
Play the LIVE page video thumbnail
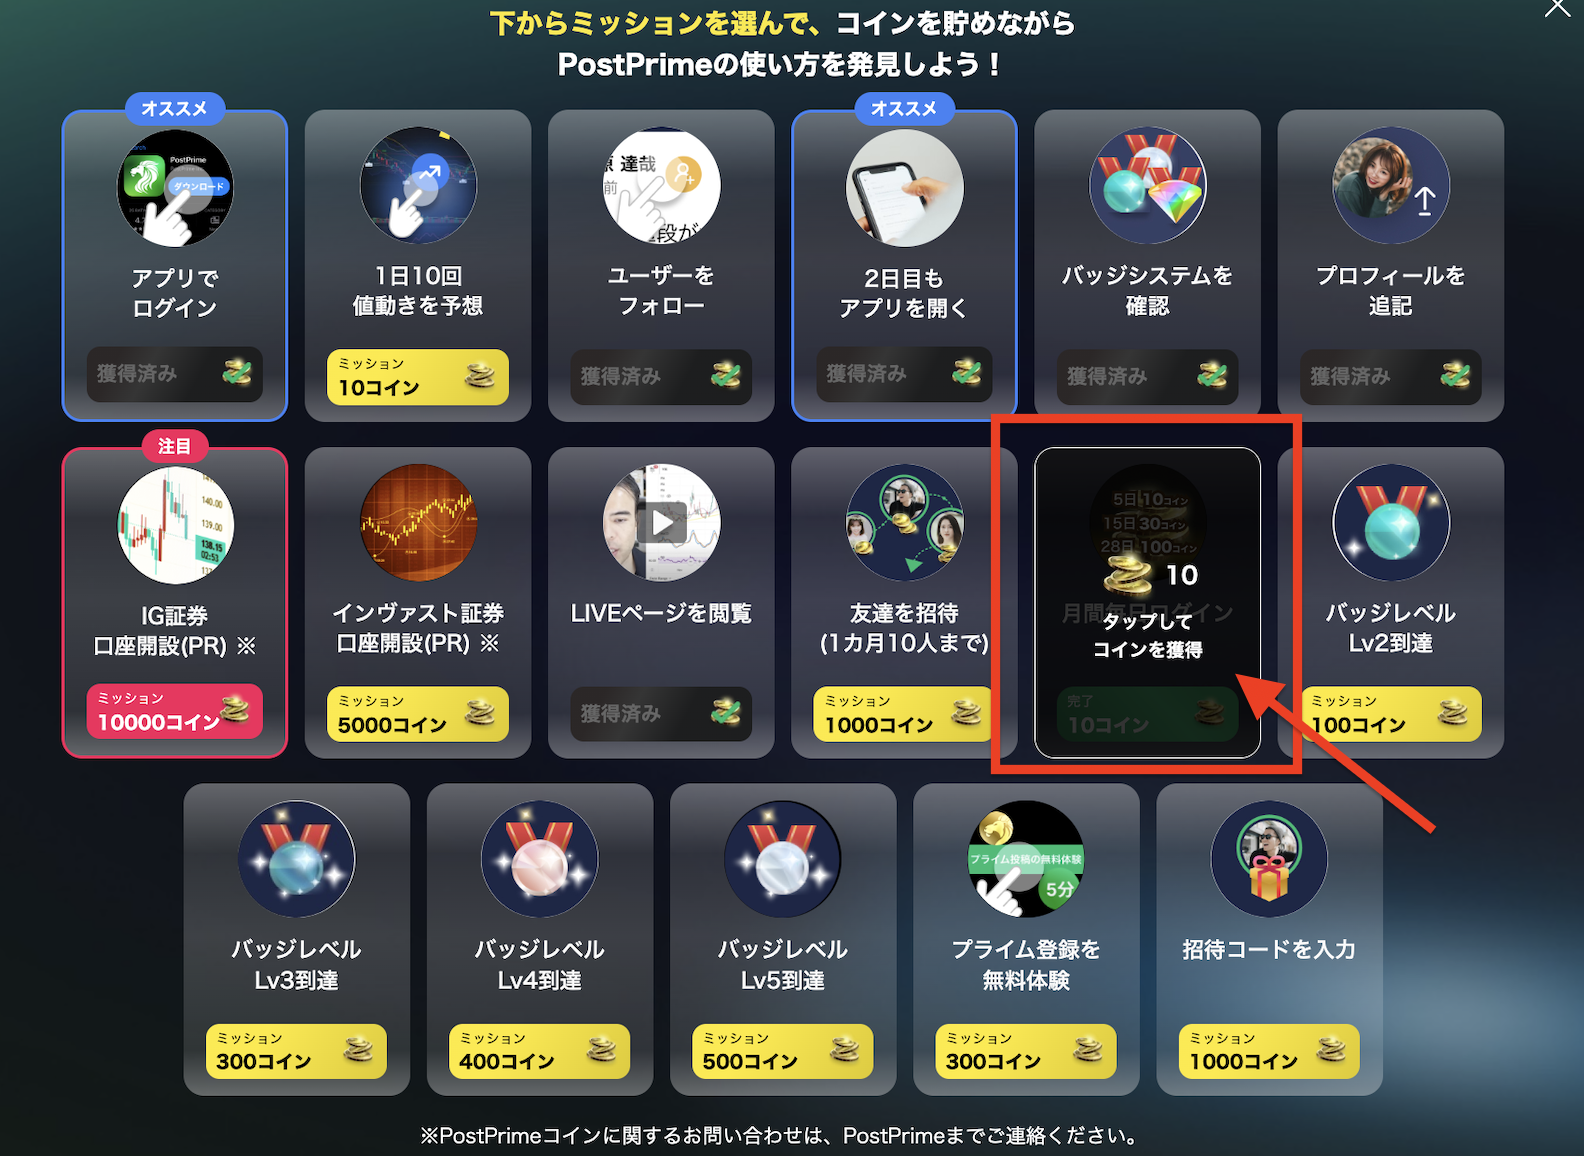661,523
